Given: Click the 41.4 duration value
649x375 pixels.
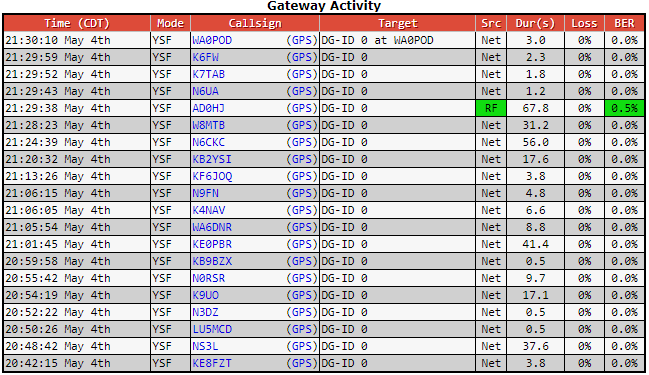Looking at the screenshot, I should (535, 244).
